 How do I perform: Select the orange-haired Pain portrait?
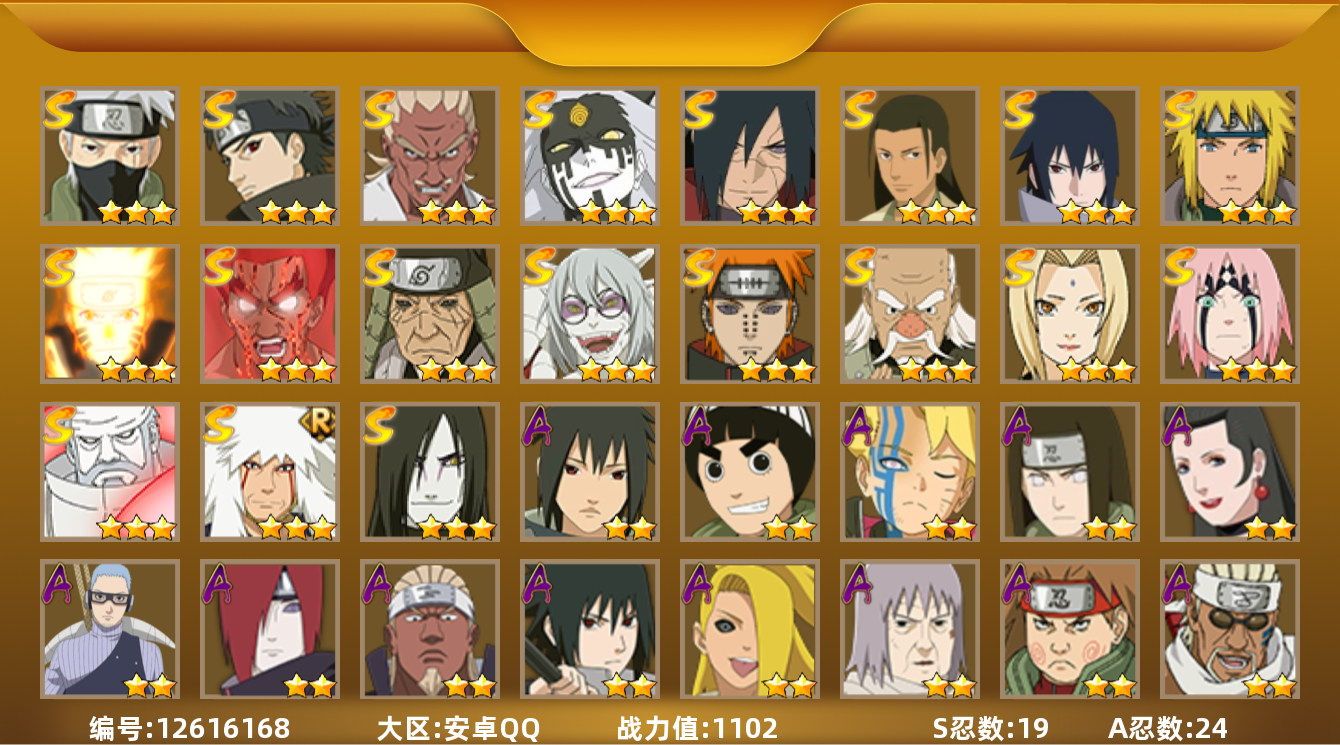coord(750,314)
